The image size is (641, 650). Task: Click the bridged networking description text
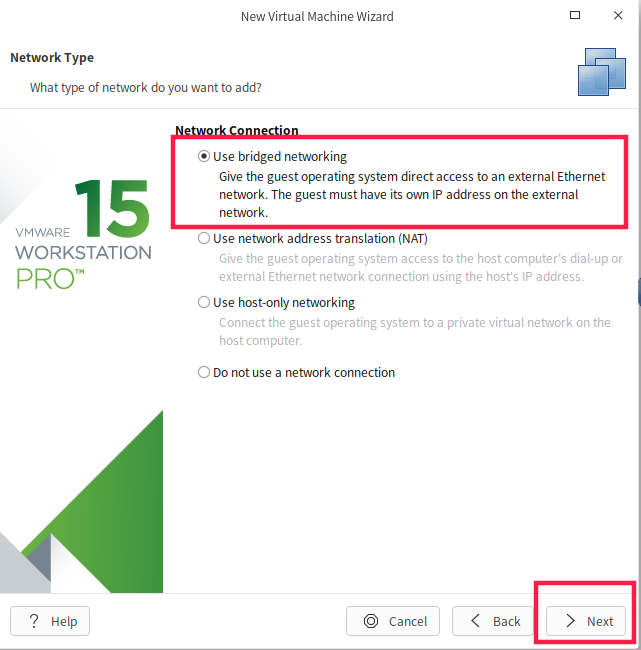point(412,194)
